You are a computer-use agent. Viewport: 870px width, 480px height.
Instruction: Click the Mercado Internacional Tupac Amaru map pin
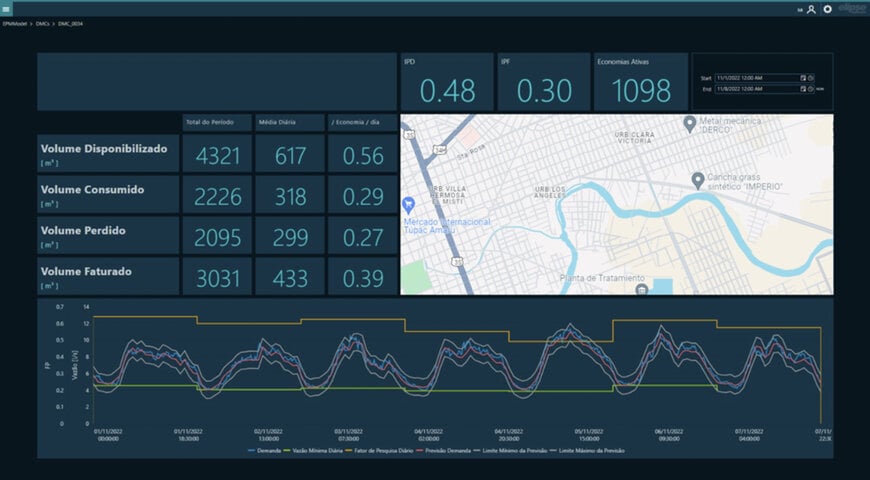tap(407, 203)
